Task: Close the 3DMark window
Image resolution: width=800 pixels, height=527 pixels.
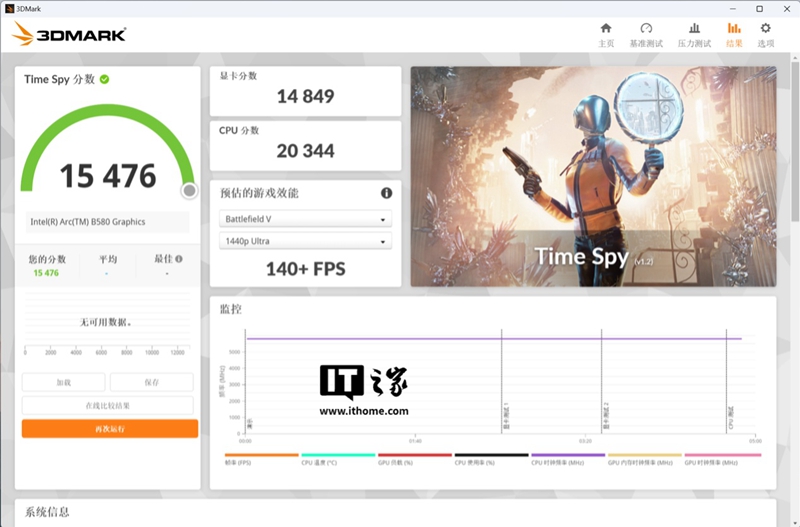Action: tap(787, 9)
